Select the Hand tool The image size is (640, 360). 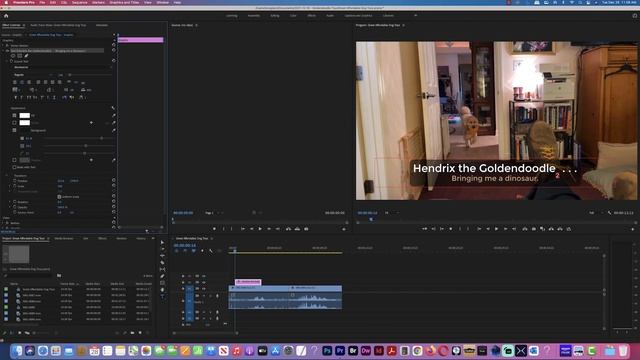click(x=162, y=290)
